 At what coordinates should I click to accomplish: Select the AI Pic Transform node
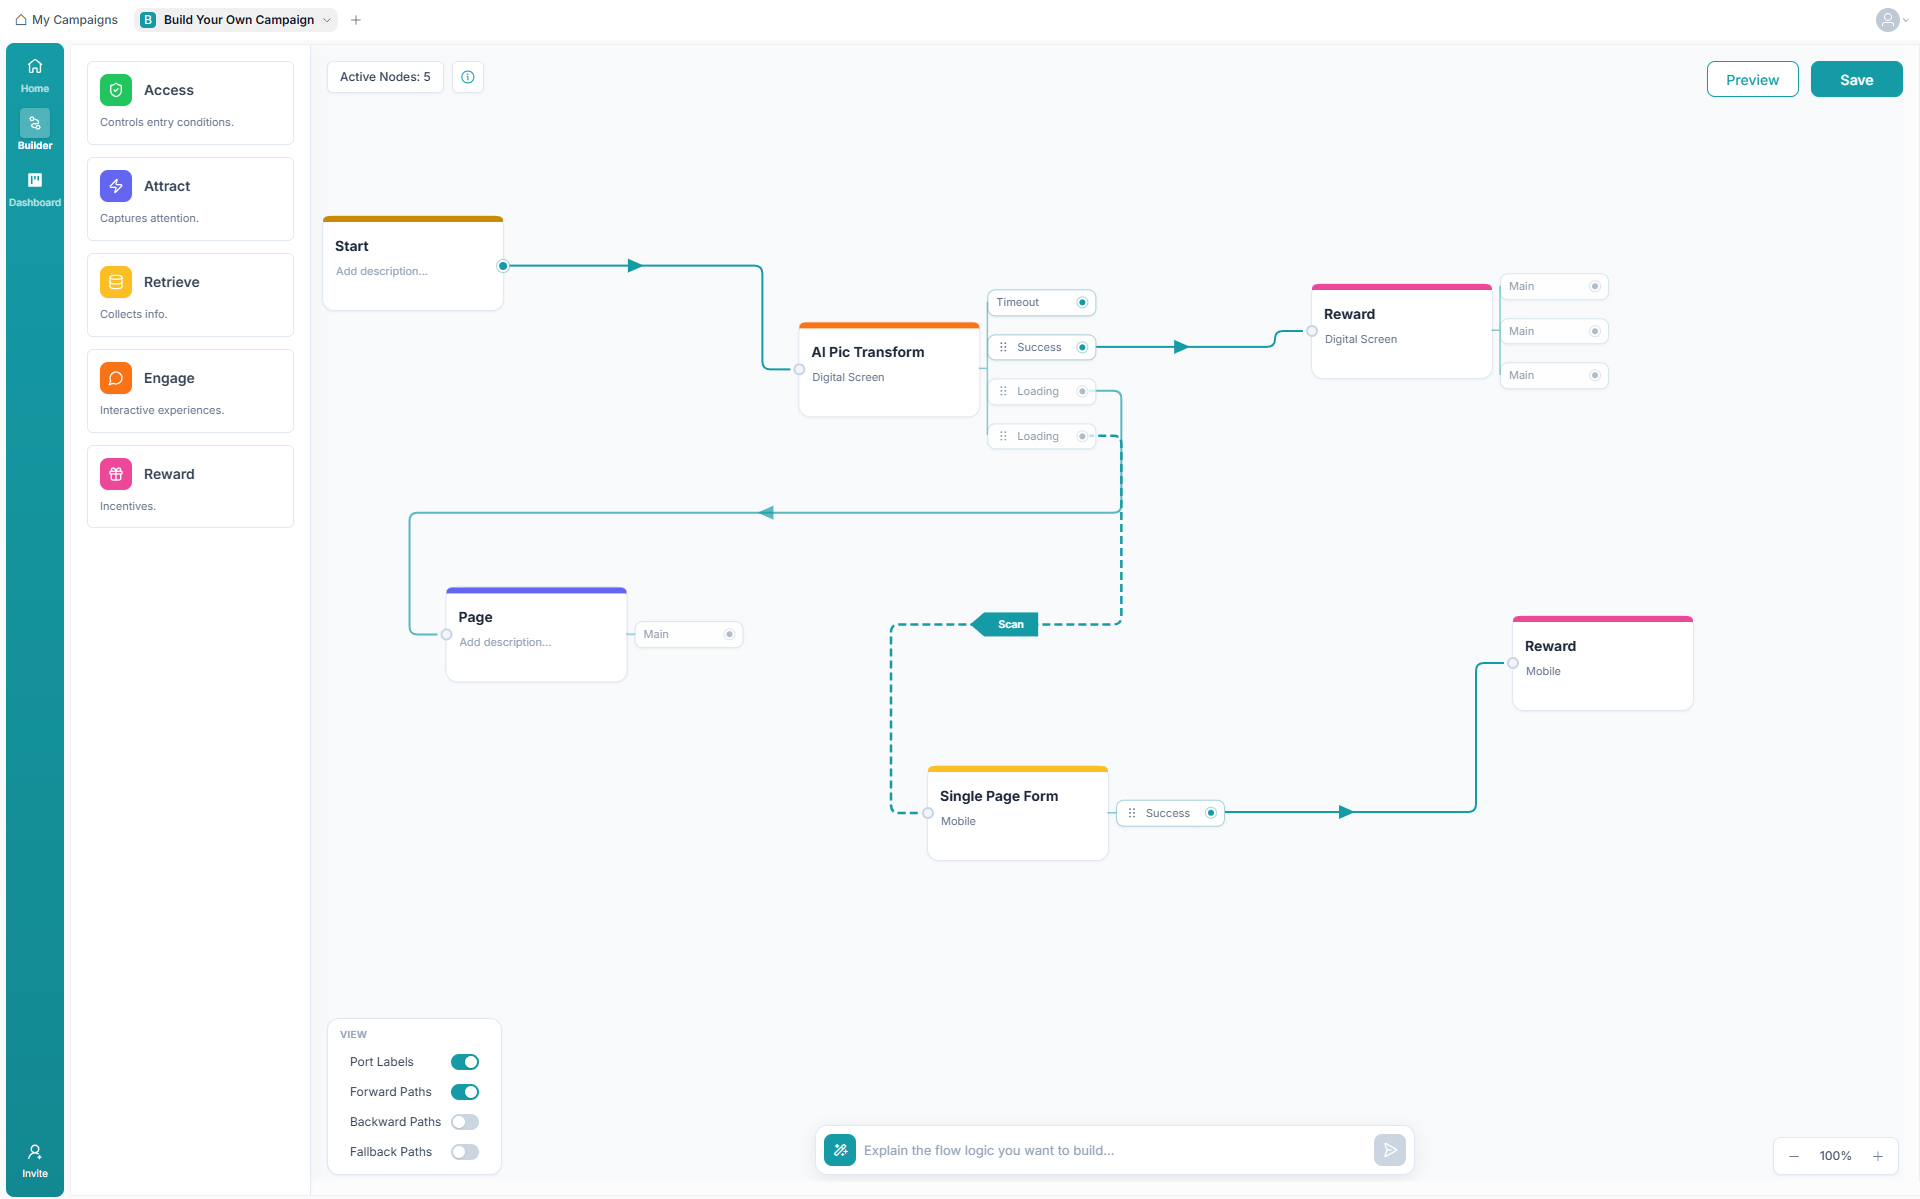coord(889,369)
